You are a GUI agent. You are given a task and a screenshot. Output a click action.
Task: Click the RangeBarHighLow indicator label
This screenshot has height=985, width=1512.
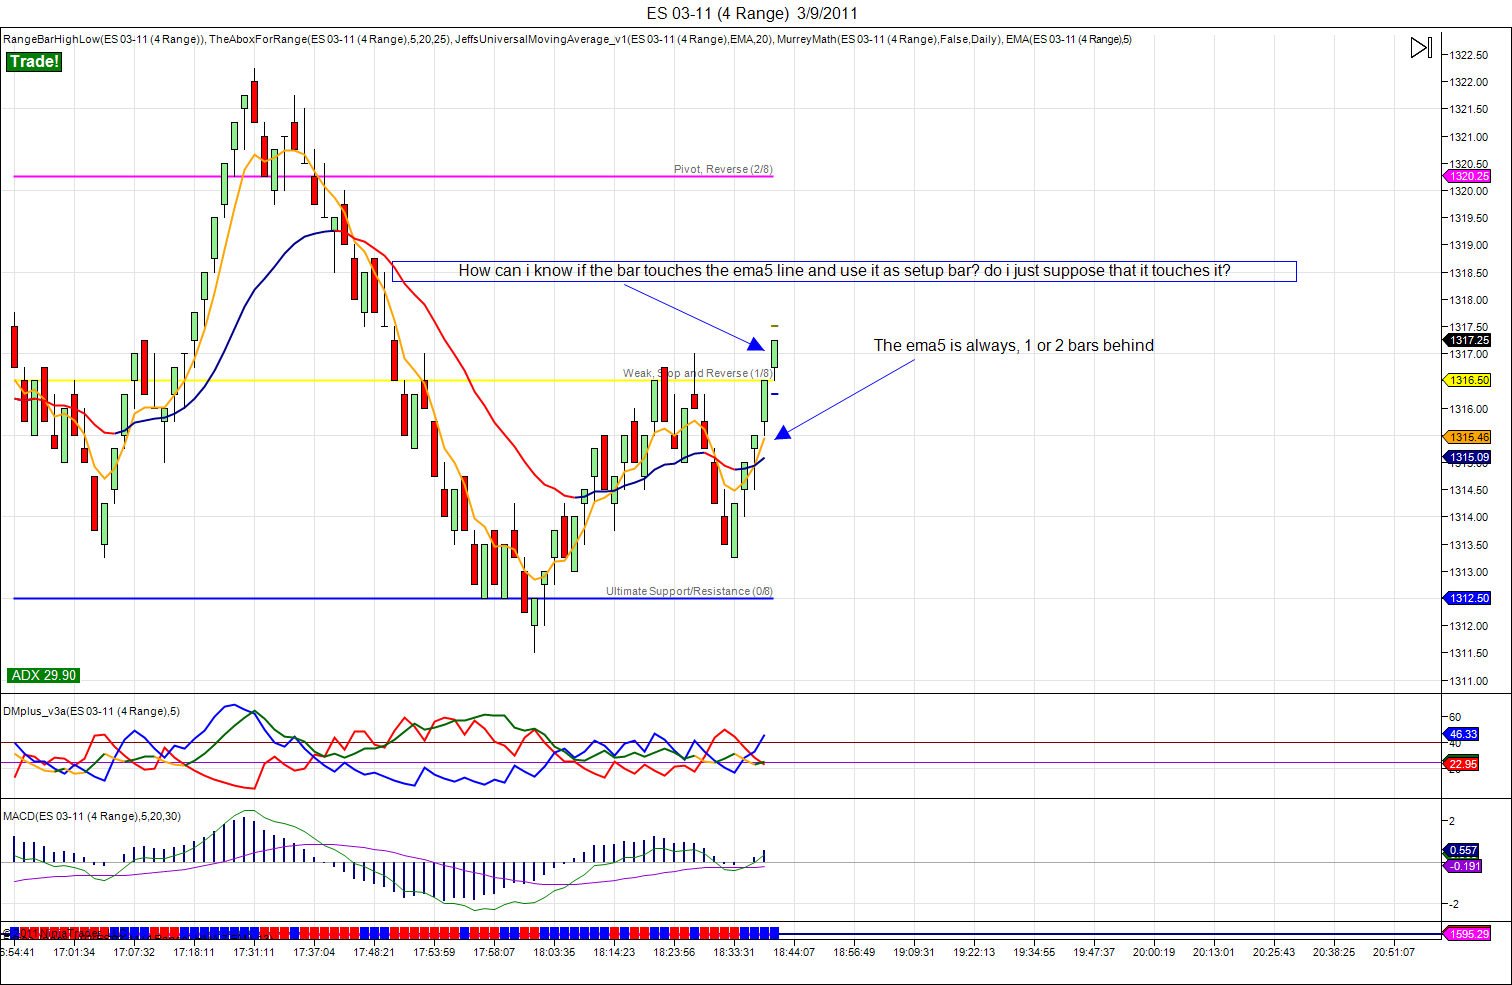(x=104, y=39)
